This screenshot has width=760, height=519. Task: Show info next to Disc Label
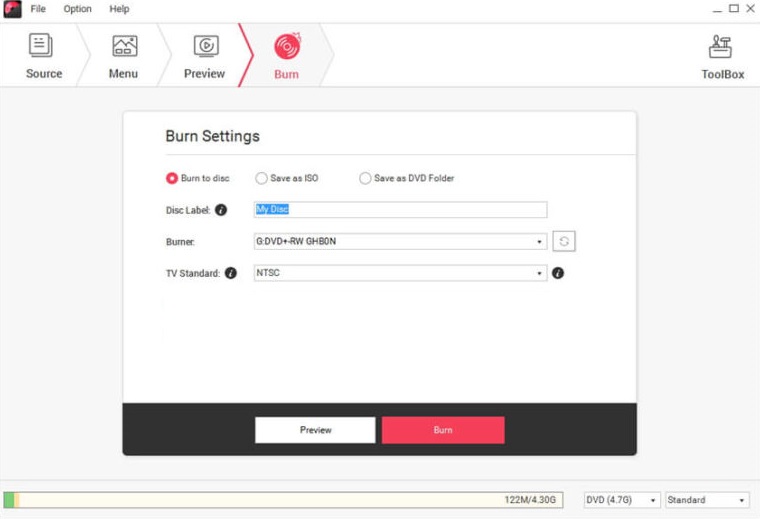pyautogui.click(x=221, y=210)
